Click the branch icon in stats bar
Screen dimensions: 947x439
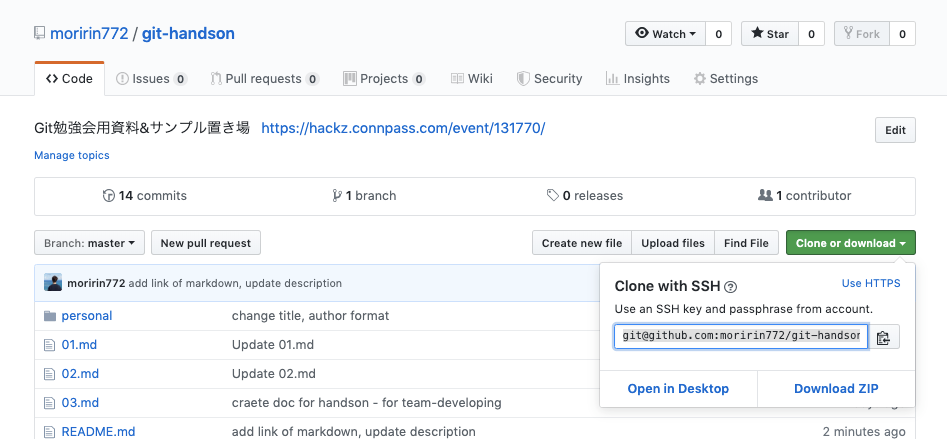338,196
